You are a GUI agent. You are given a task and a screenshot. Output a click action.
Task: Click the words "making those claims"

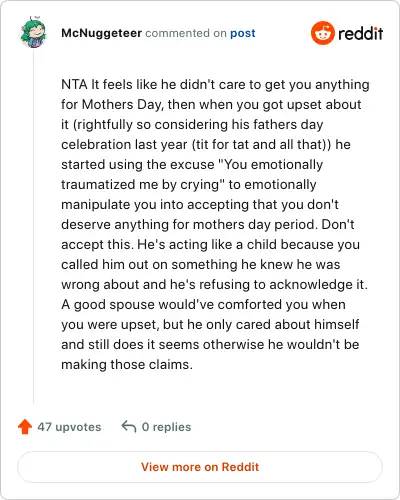pyautogui.click(x=125, y=364)
